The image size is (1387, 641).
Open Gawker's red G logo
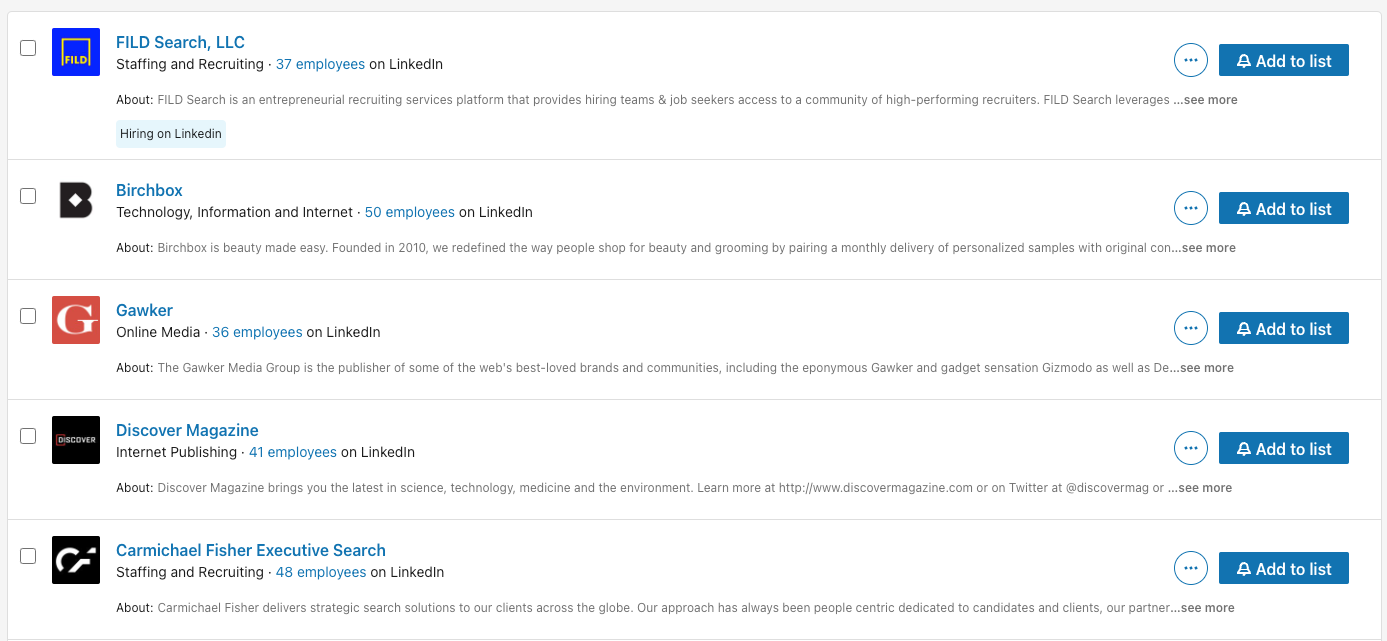coord(76,320)
